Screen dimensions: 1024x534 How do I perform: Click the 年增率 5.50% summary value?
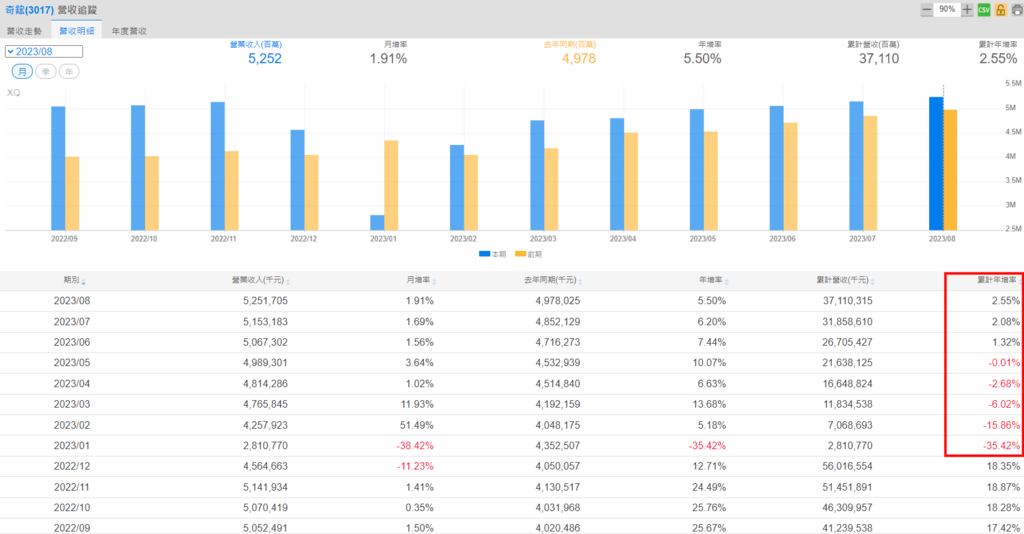click(702, 59)
